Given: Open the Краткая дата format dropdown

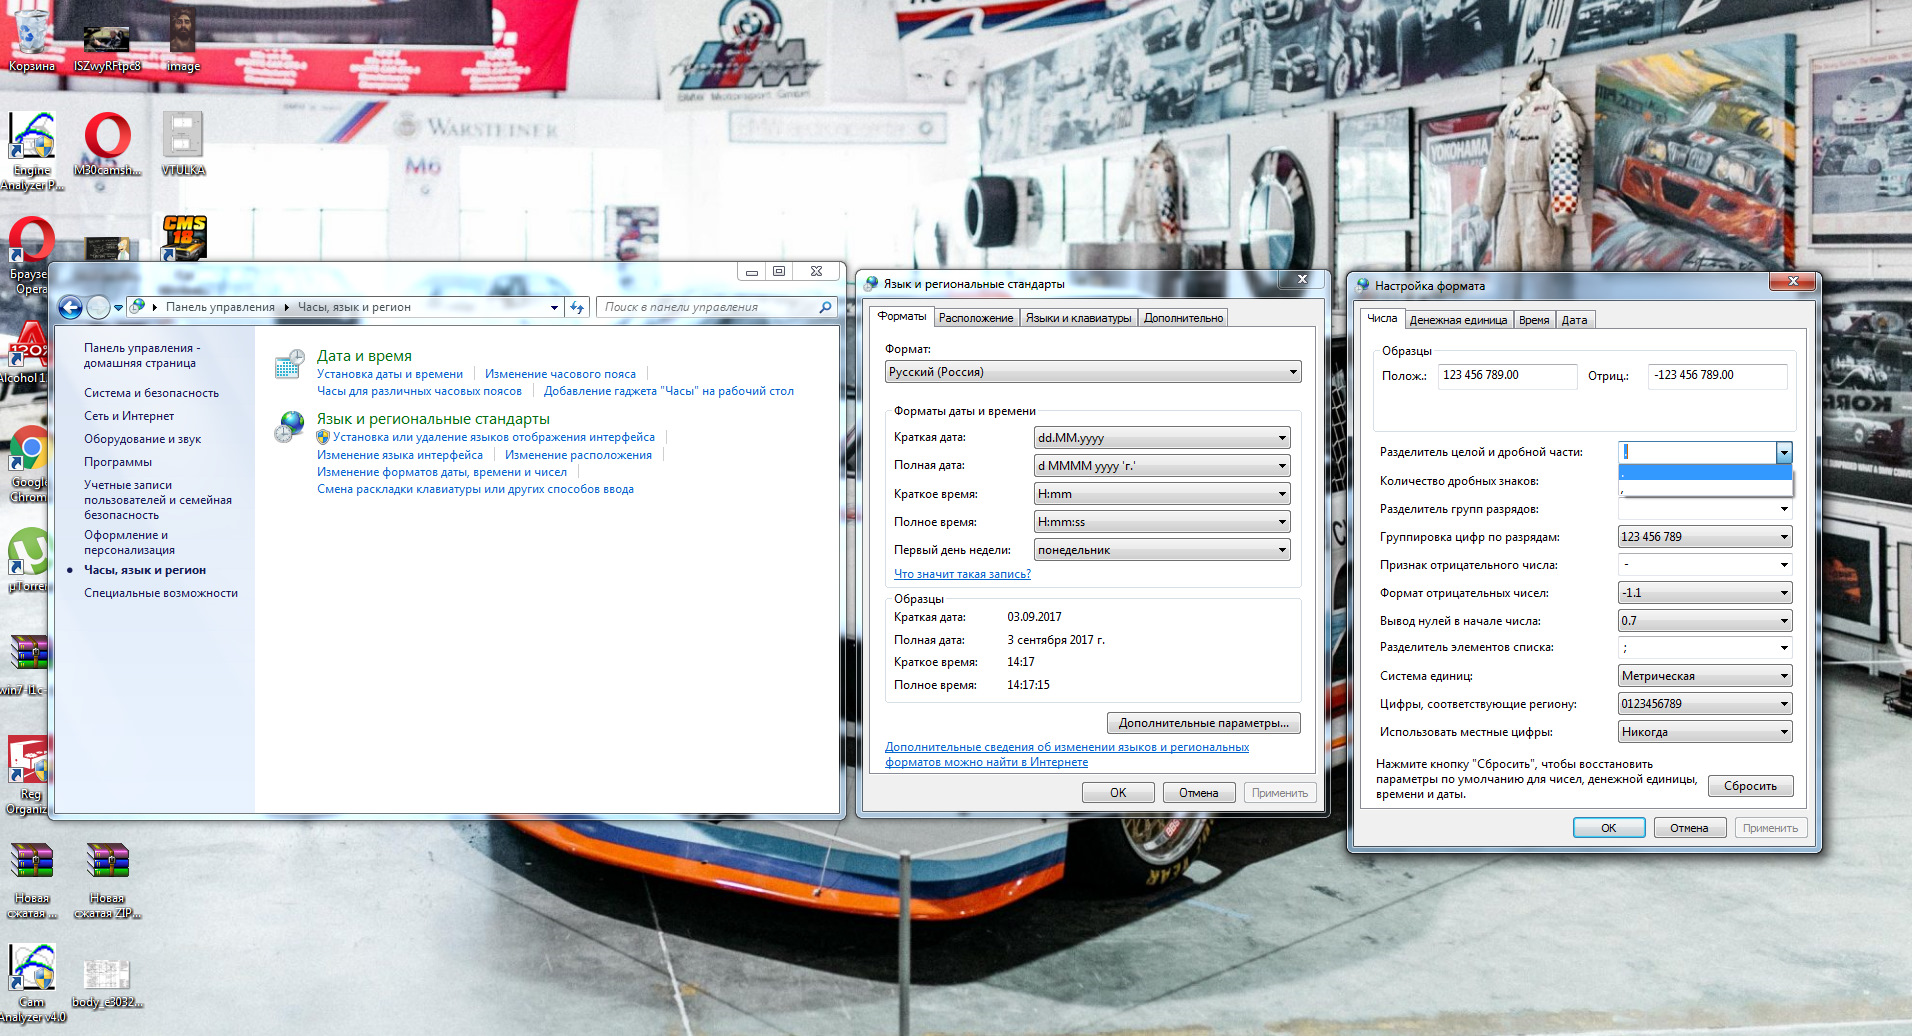Looking at the screenshot, I should pos(1162,438).
